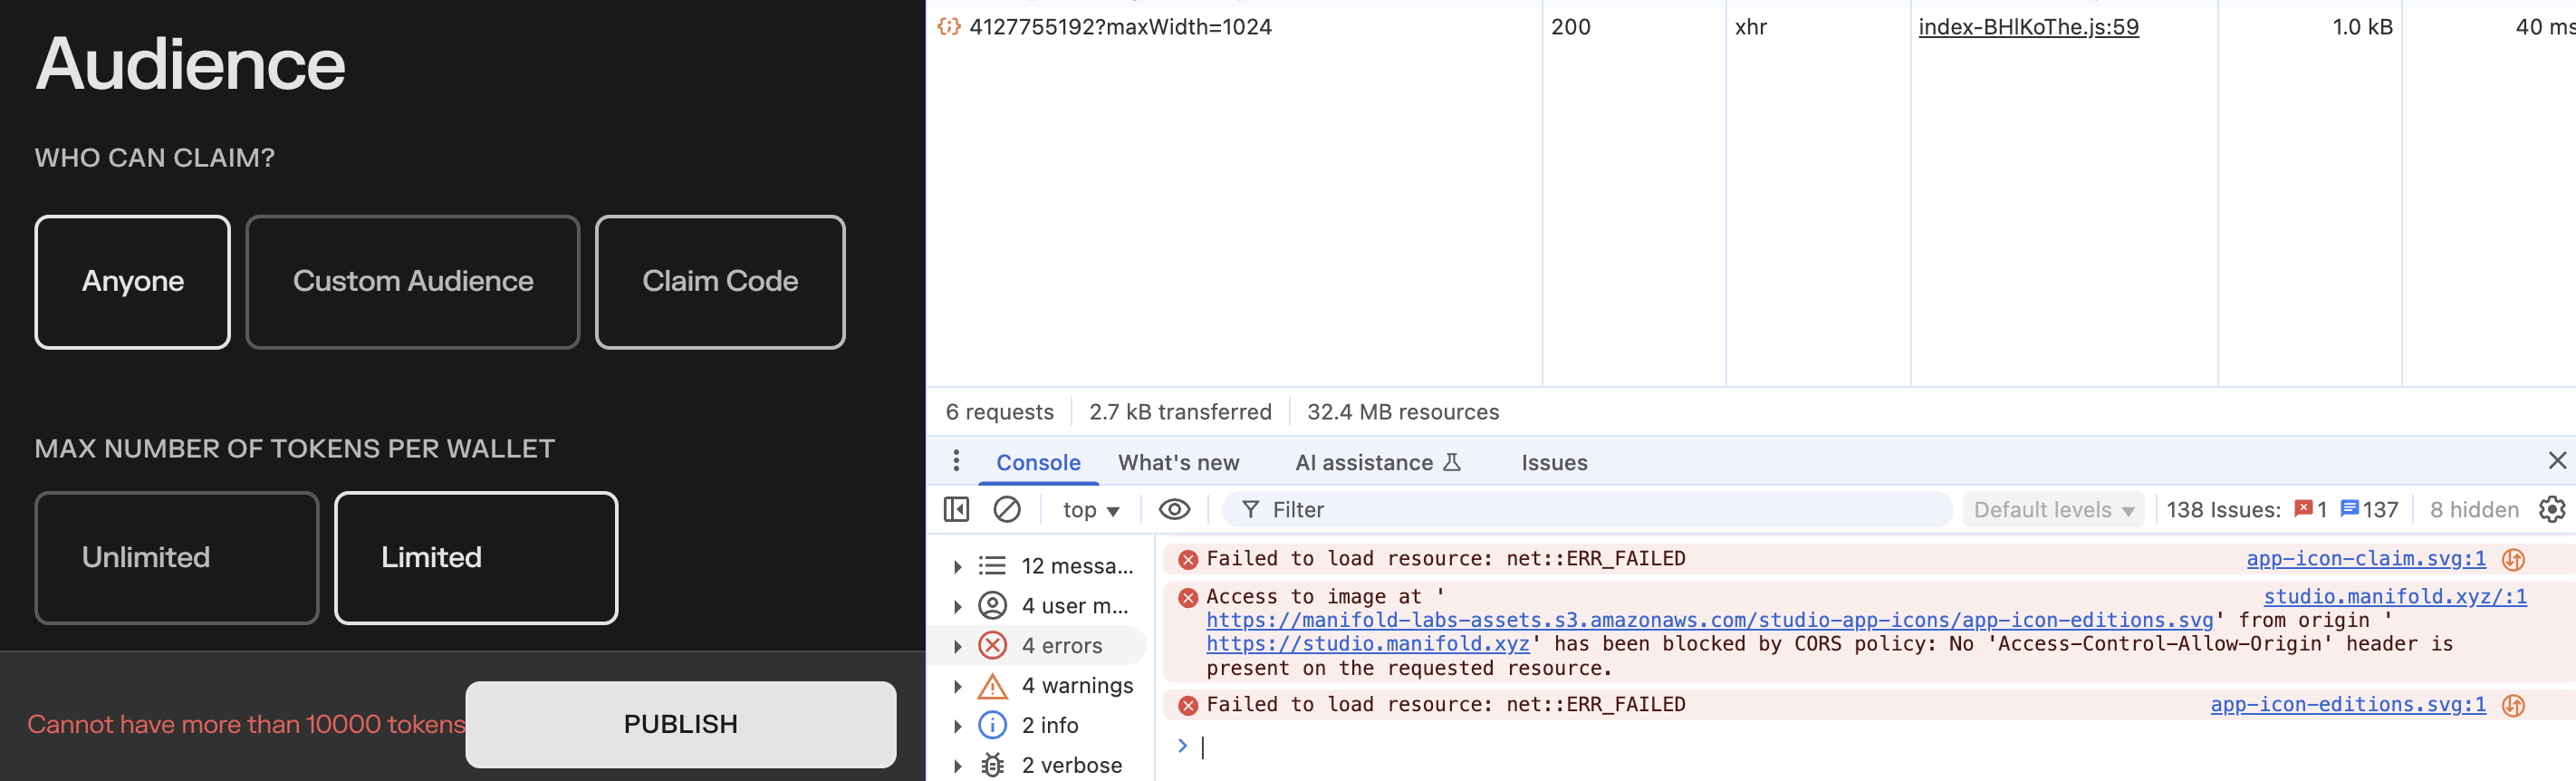
Task: Select Anyone as claim audience
Action: click(132, 282)
